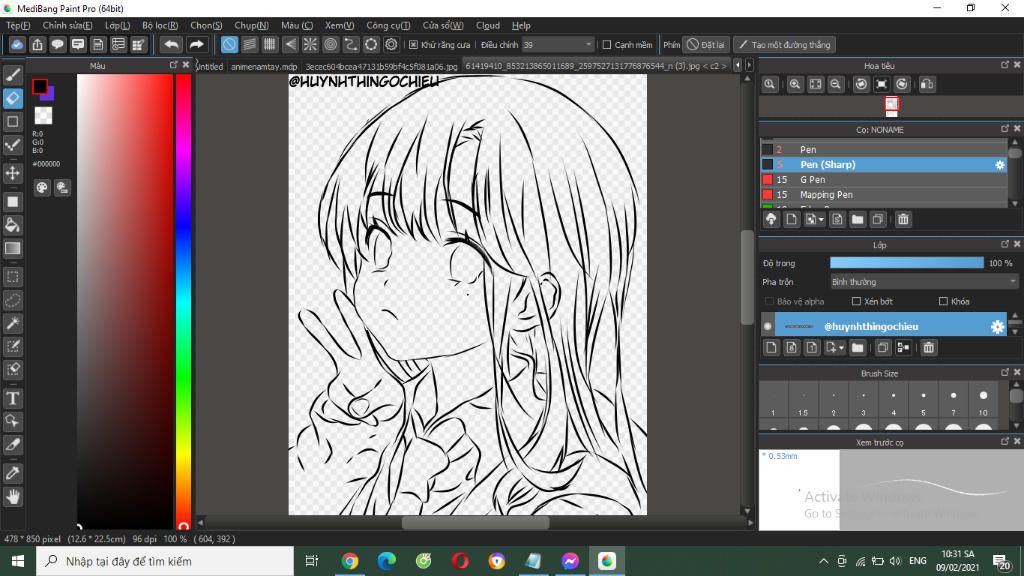
Task: Open the cloud save icon in toolbar
Action: coord(17,44)
